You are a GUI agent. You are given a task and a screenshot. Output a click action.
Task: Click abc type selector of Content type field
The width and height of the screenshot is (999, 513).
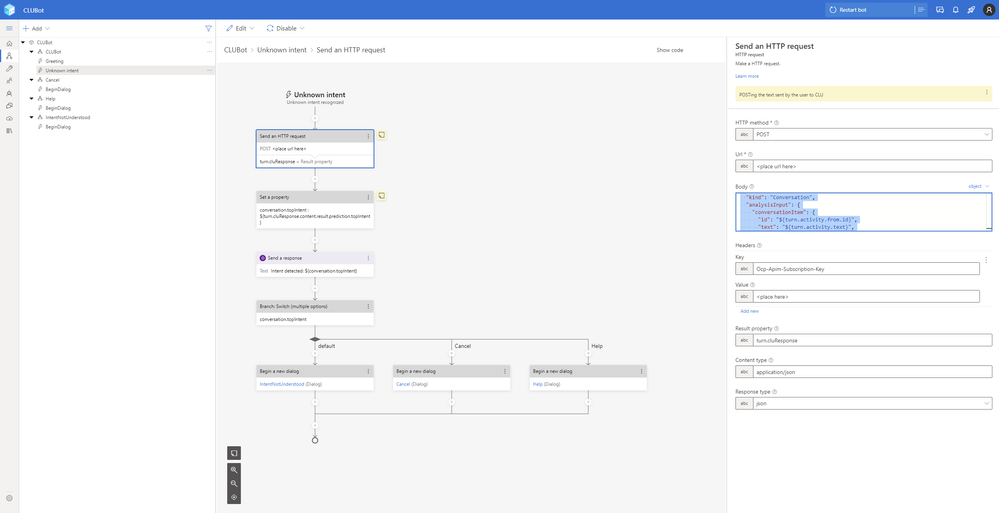[x=744, y=372]
